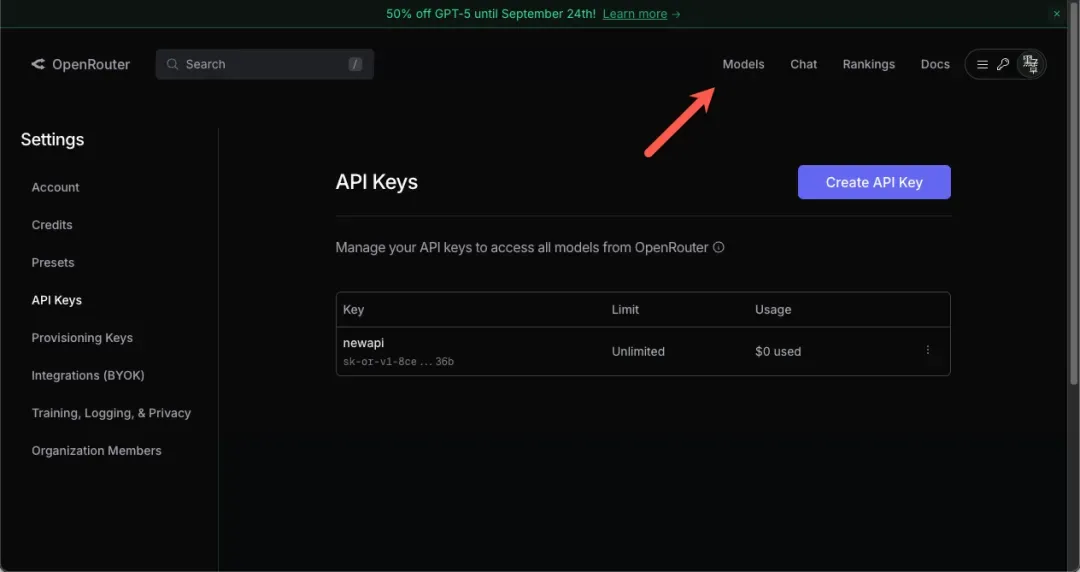Screen dimensions: 1080x572
Task: Open the Credits settings section
Action: 52,225
